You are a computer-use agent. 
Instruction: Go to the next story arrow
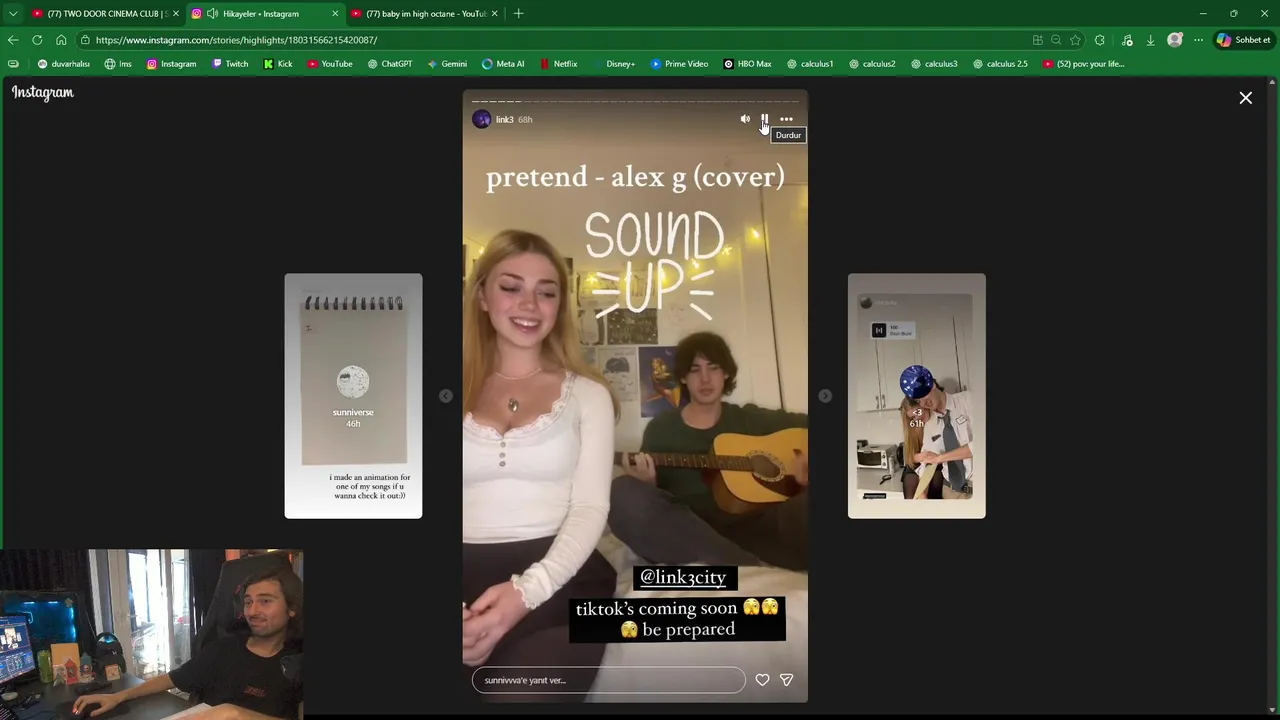click(825, 396)
